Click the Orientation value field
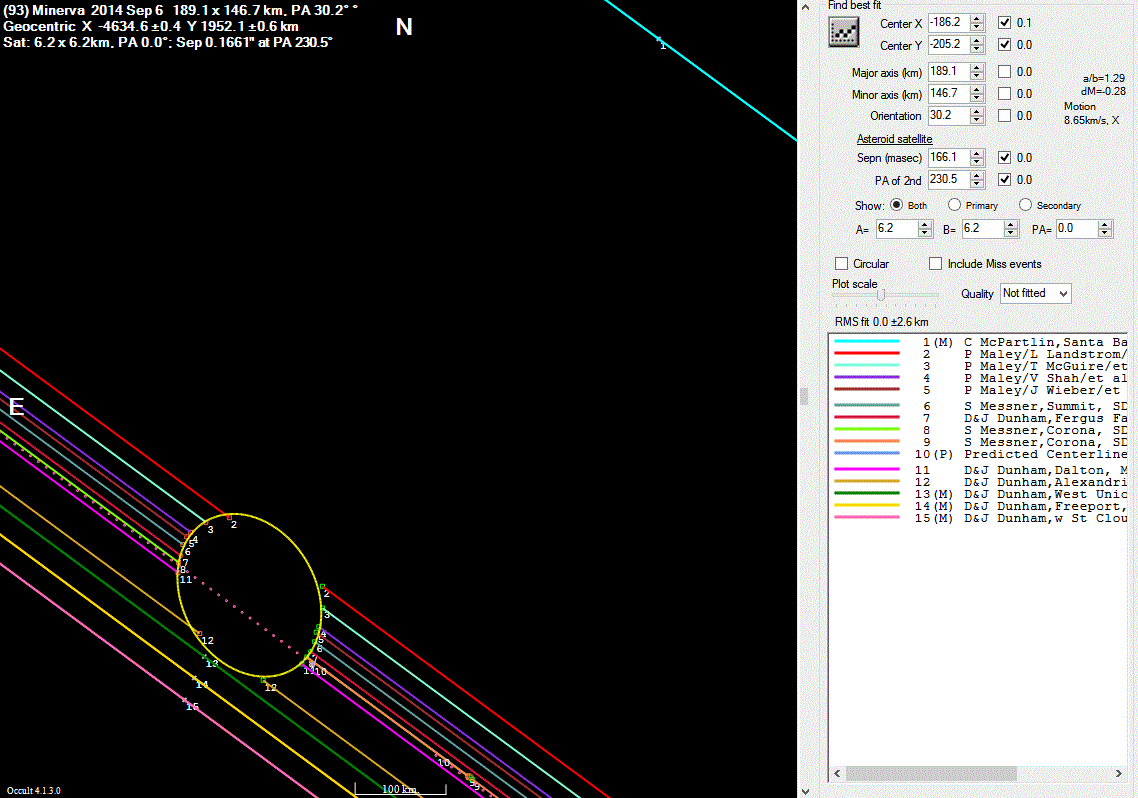 (949, 115)
